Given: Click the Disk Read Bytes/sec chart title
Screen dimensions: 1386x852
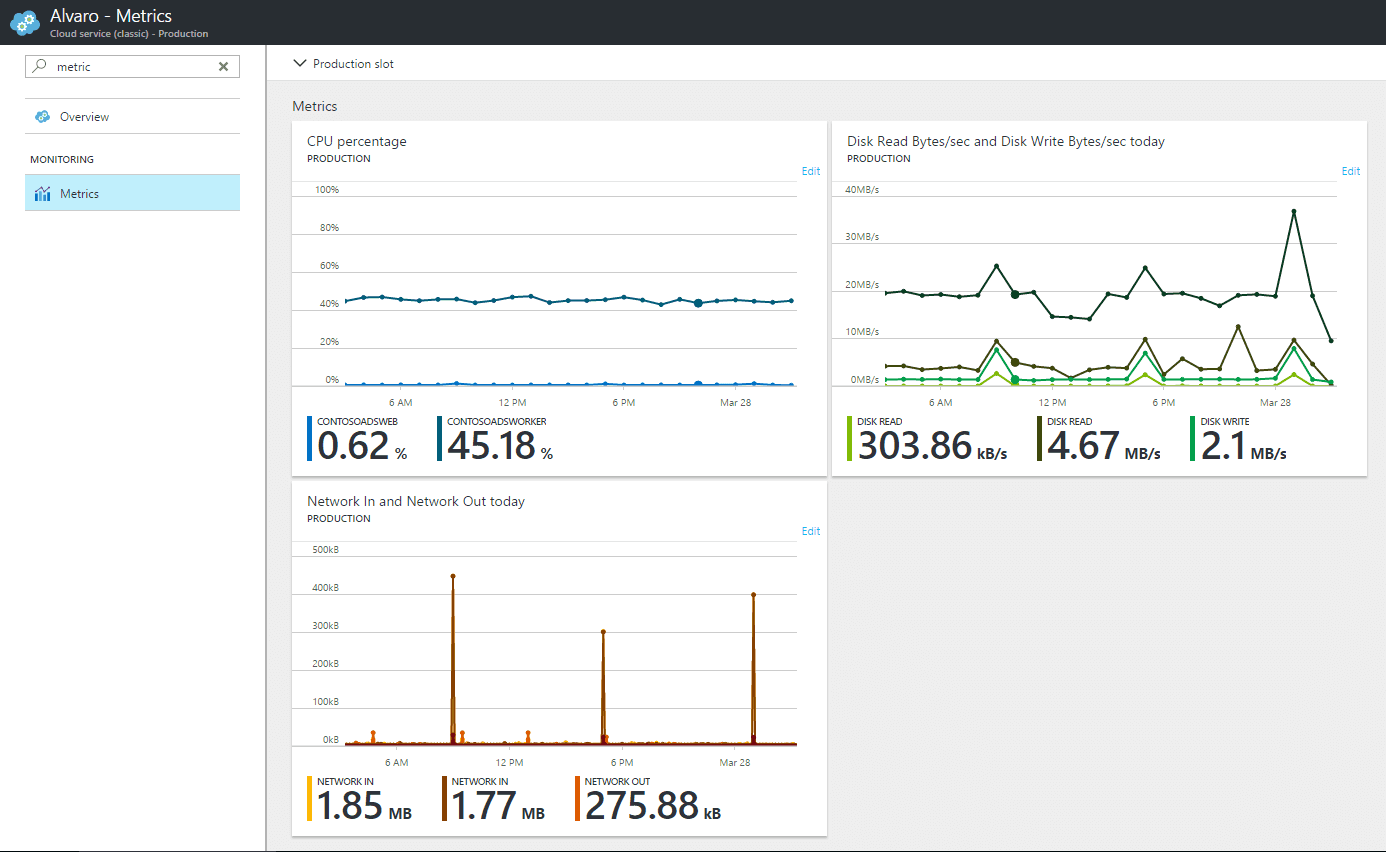Looking at the screenshot, I should pos(1006,141).
